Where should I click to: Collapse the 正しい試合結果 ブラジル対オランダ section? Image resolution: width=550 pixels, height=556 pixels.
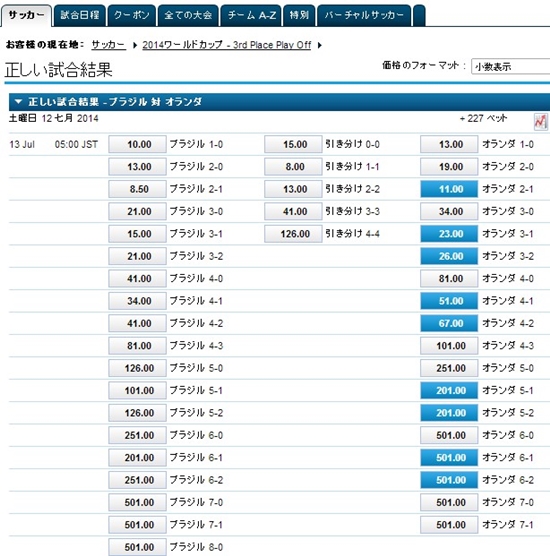click(18, 102)
